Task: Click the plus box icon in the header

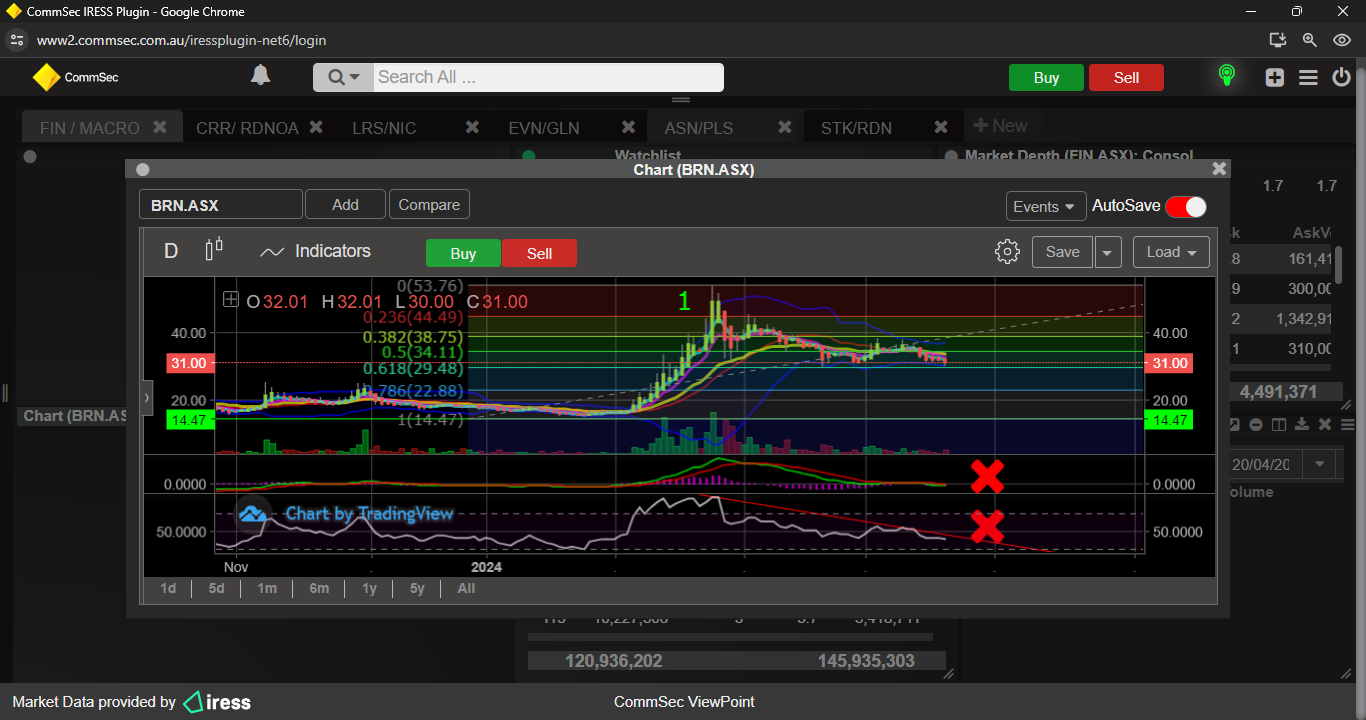Action: point(1274,77)
